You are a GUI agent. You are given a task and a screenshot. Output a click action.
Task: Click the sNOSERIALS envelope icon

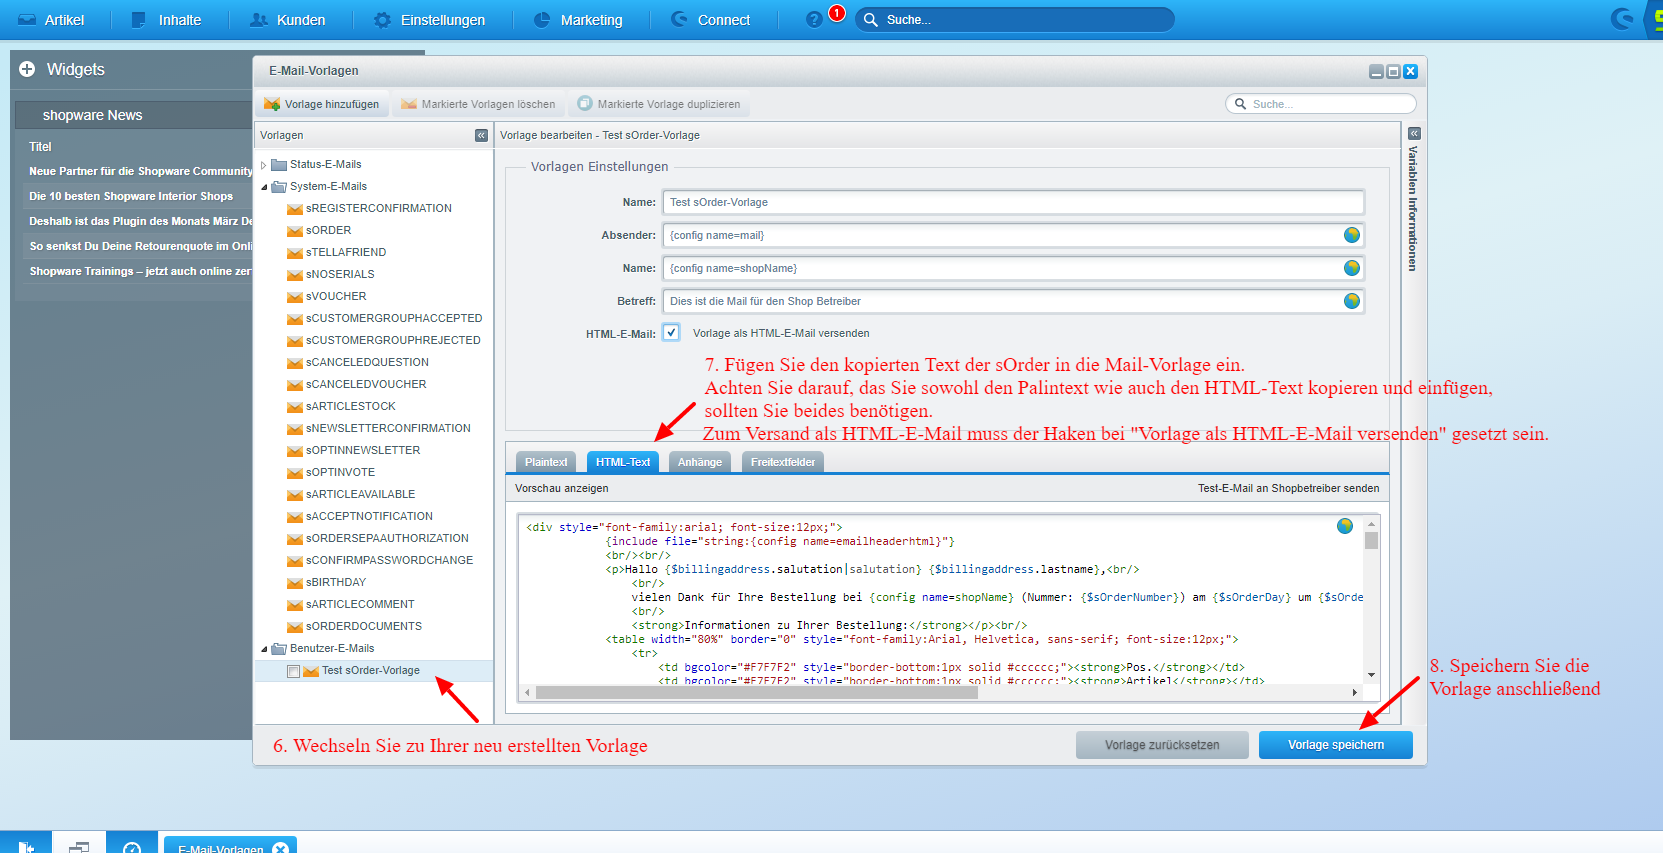point(295,275)
